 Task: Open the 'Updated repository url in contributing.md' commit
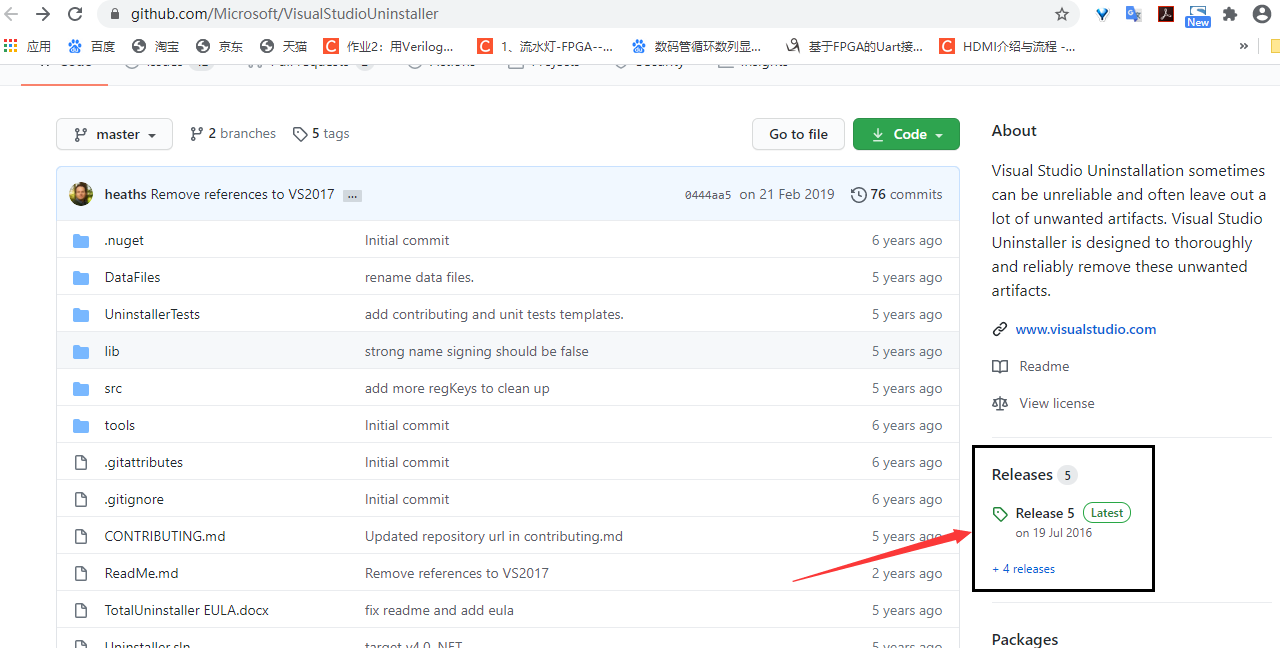pyautogui.click(x=494, y=536)
